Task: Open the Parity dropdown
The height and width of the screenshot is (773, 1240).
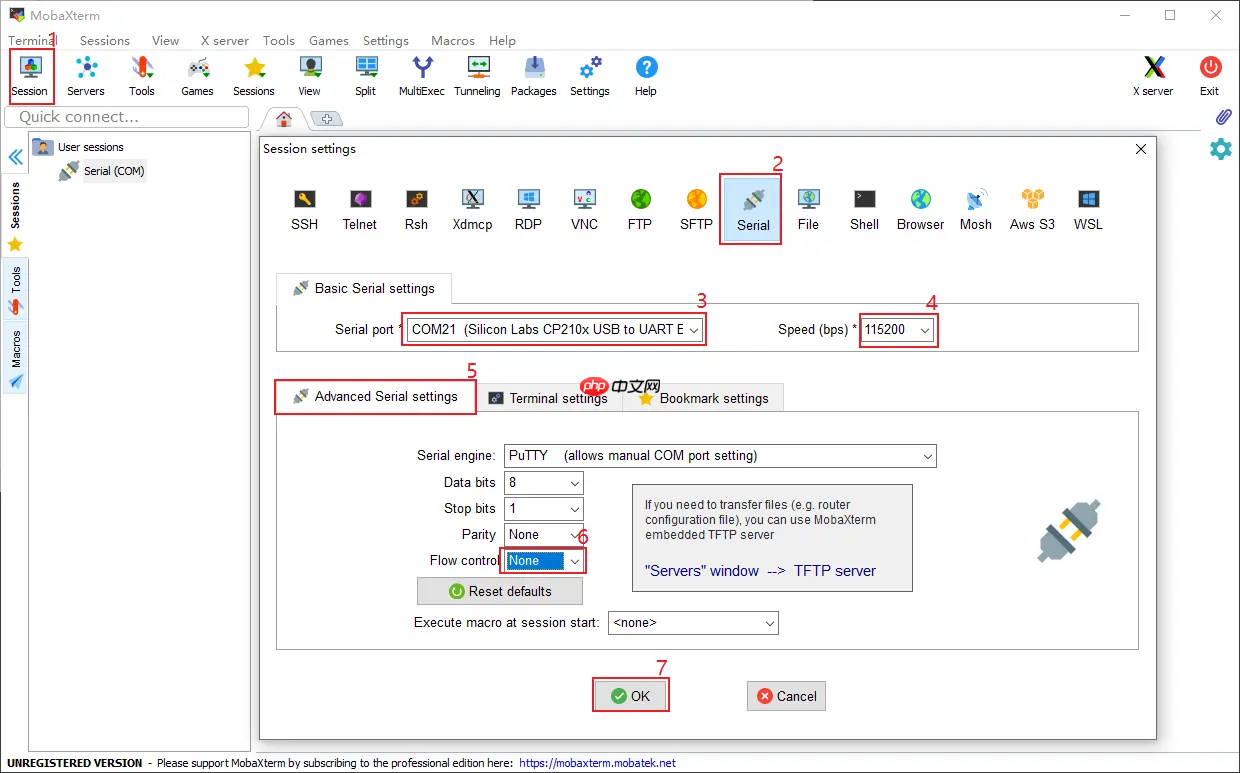Action: (x=544, y=534)
